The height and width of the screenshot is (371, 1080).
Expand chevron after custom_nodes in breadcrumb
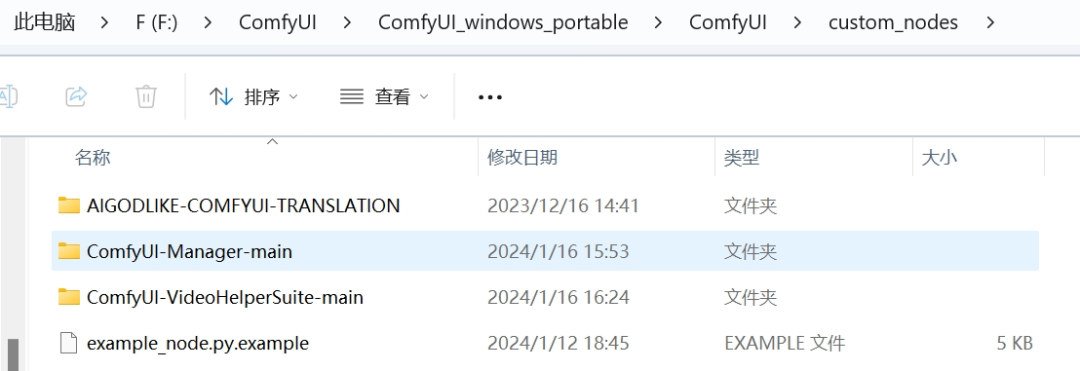point(990,23)
